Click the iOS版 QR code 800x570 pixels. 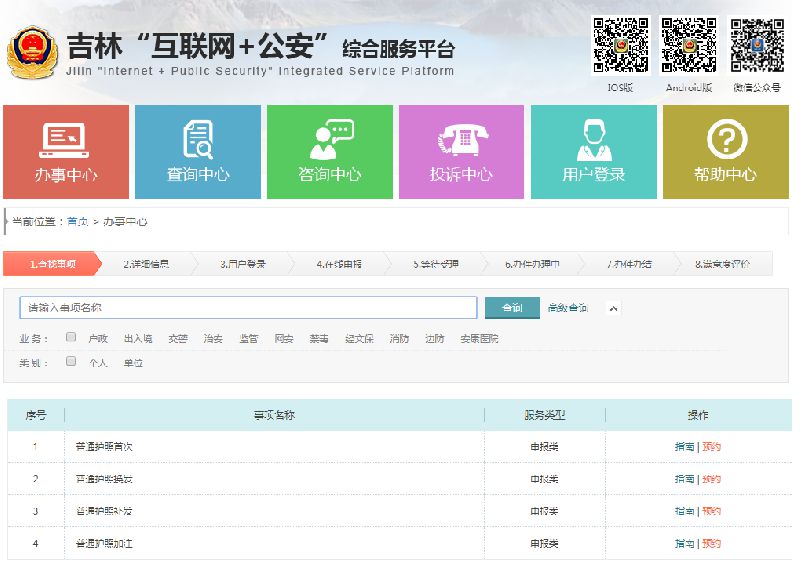click(x=621, y=44)
